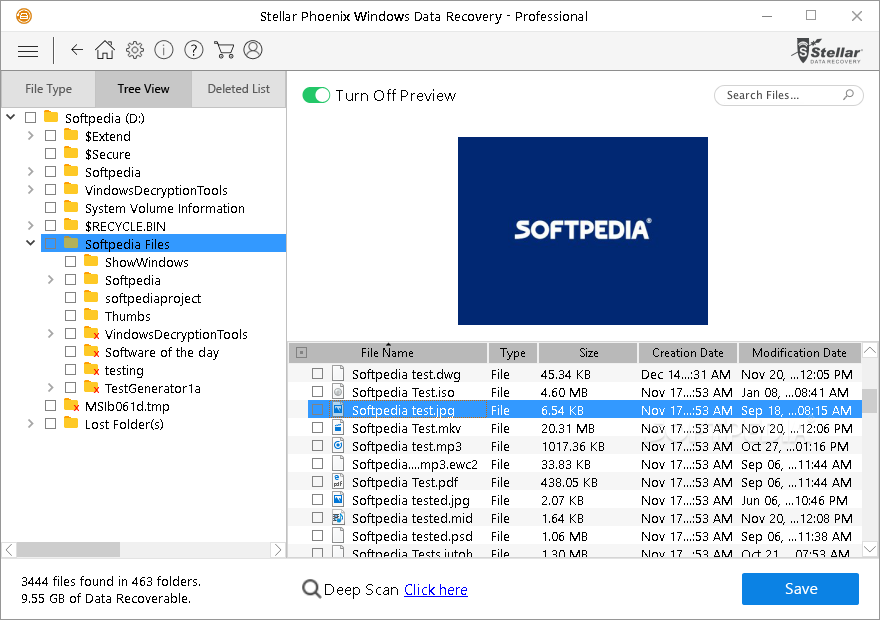
Task: Click the Softpedia Test.mkv file icon
Action: [338, 427]
